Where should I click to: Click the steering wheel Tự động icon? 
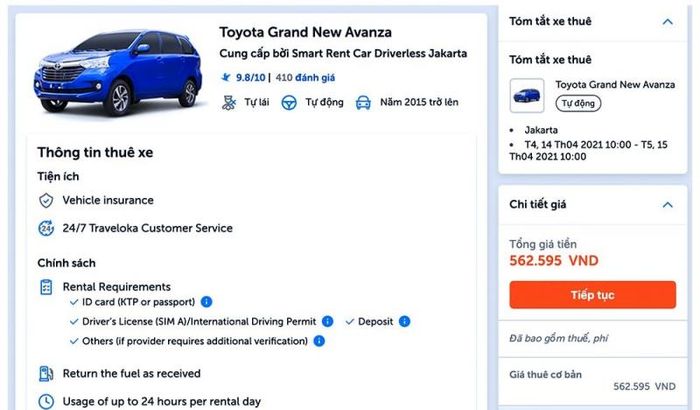coord(289,102)
